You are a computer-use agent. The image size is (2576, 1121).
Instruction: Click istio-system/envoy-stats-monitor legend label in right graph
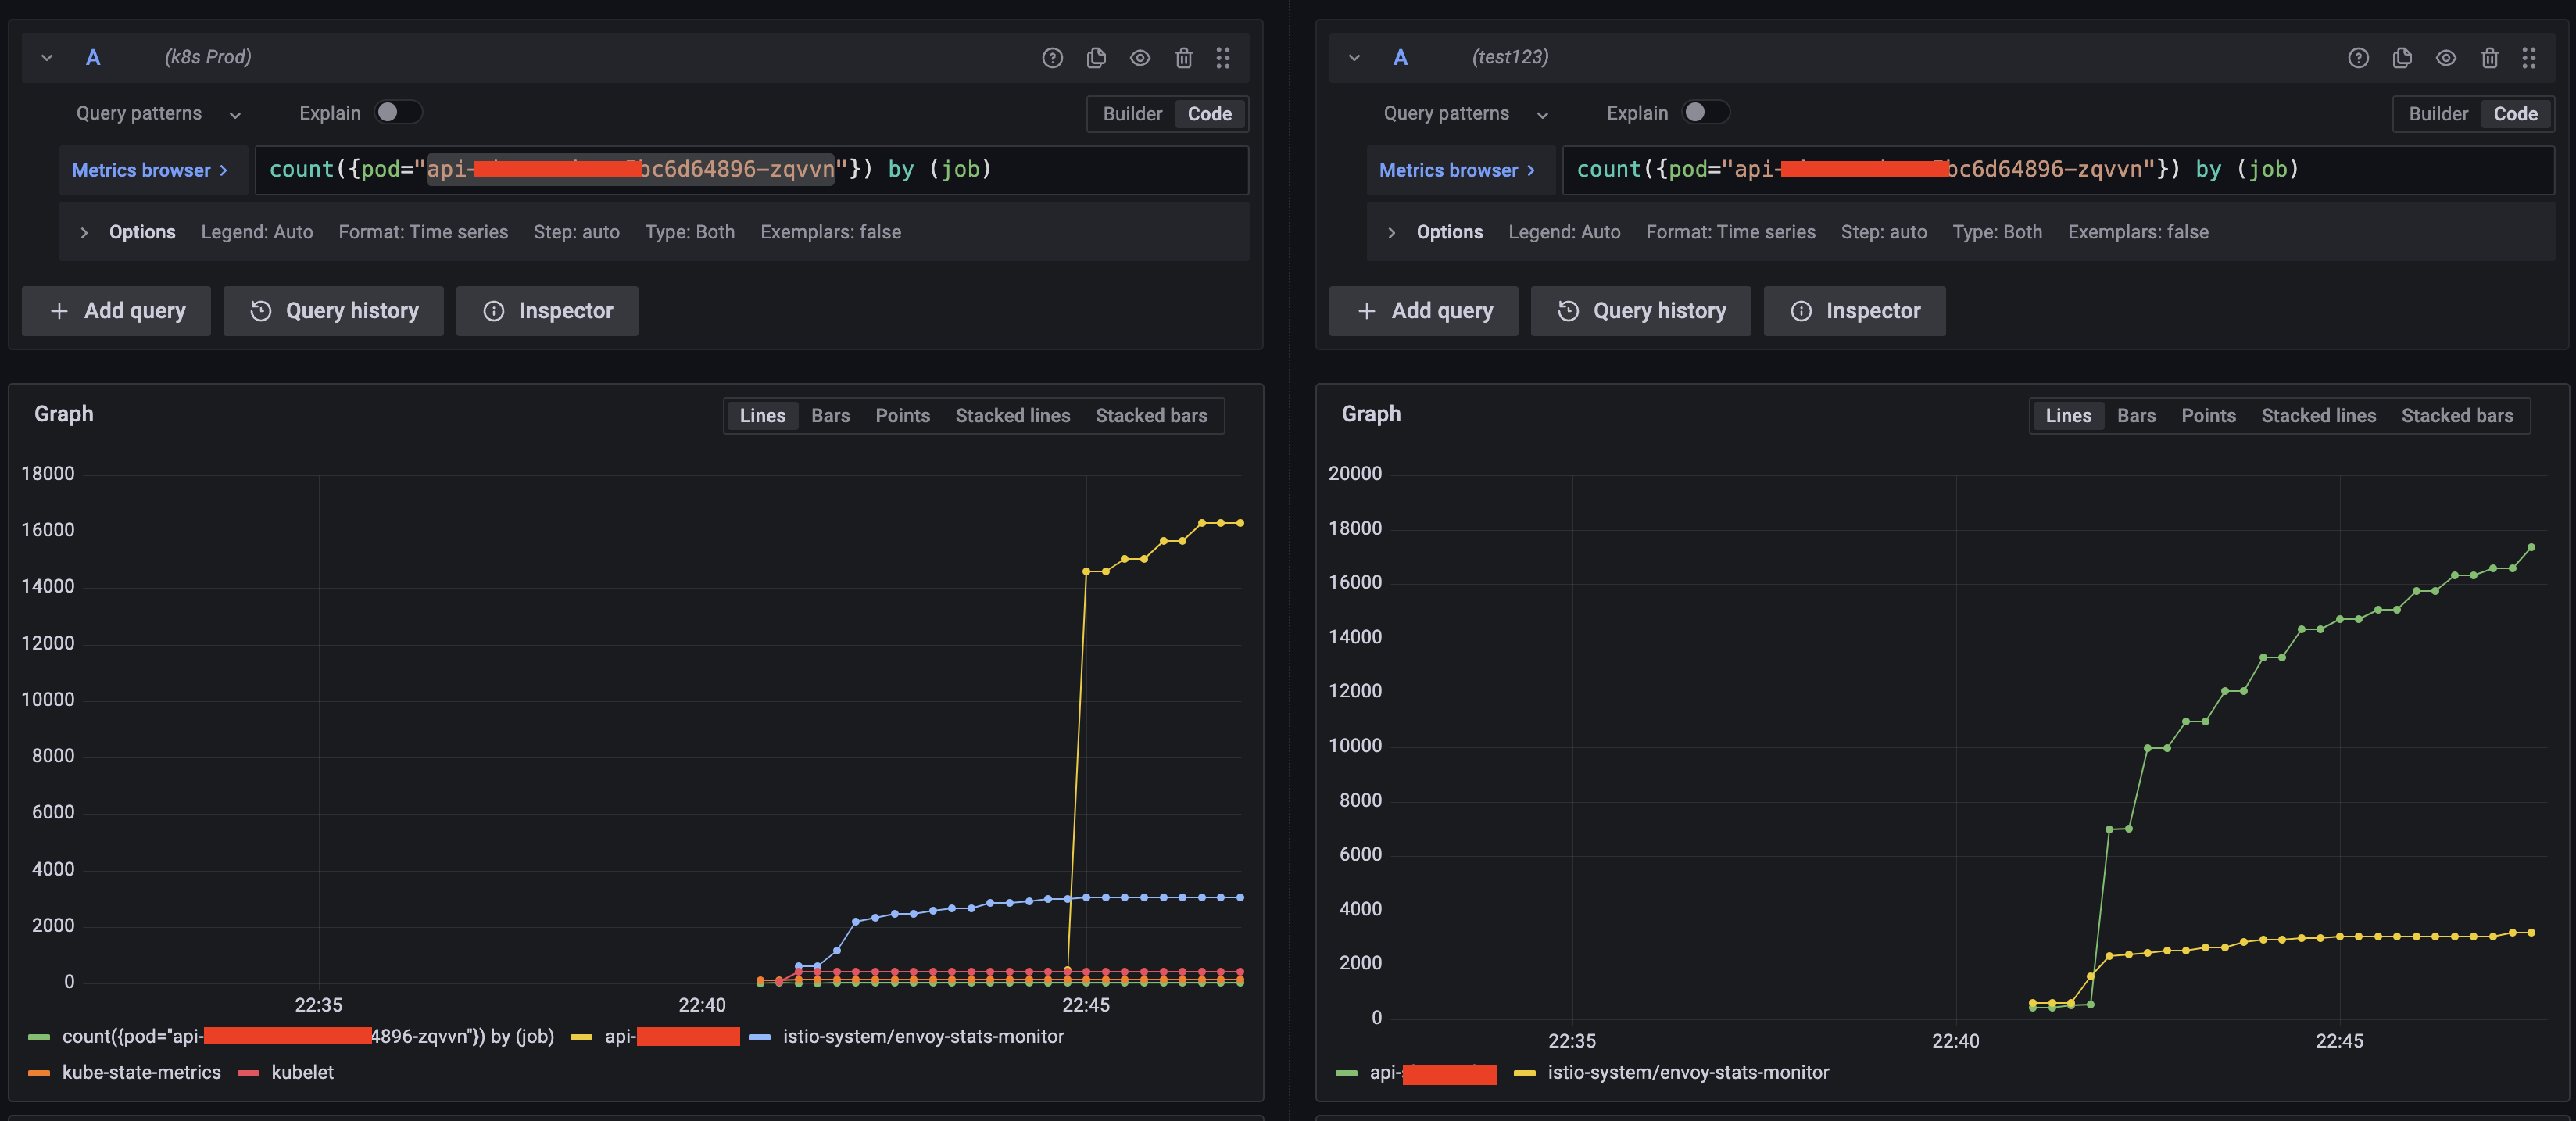(x=1688, y=1072)
